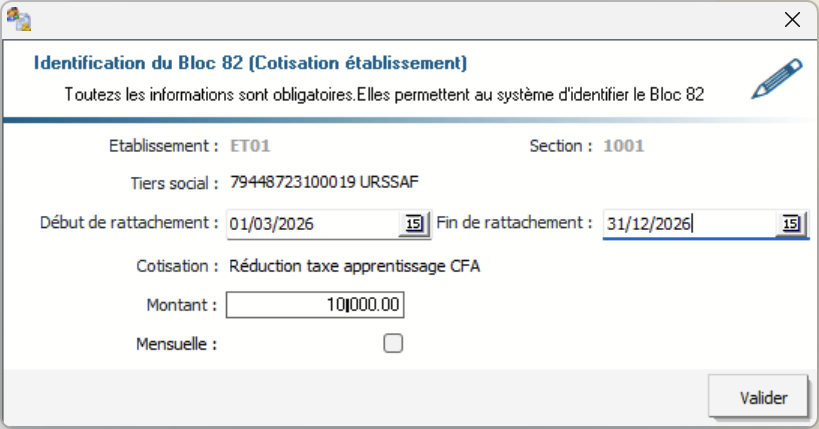Click the Mensuelle label
The height and width of the screenshot is (429, 819).
click(177, 344)
